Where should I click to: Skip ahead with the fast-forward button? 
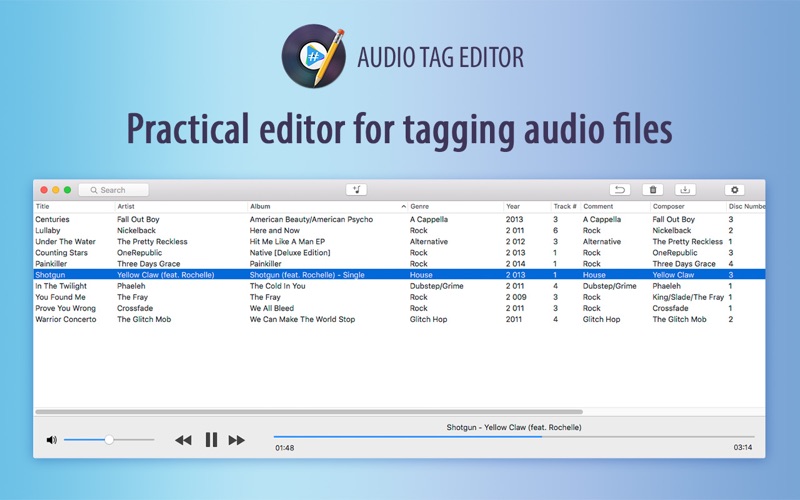[237, 440]
